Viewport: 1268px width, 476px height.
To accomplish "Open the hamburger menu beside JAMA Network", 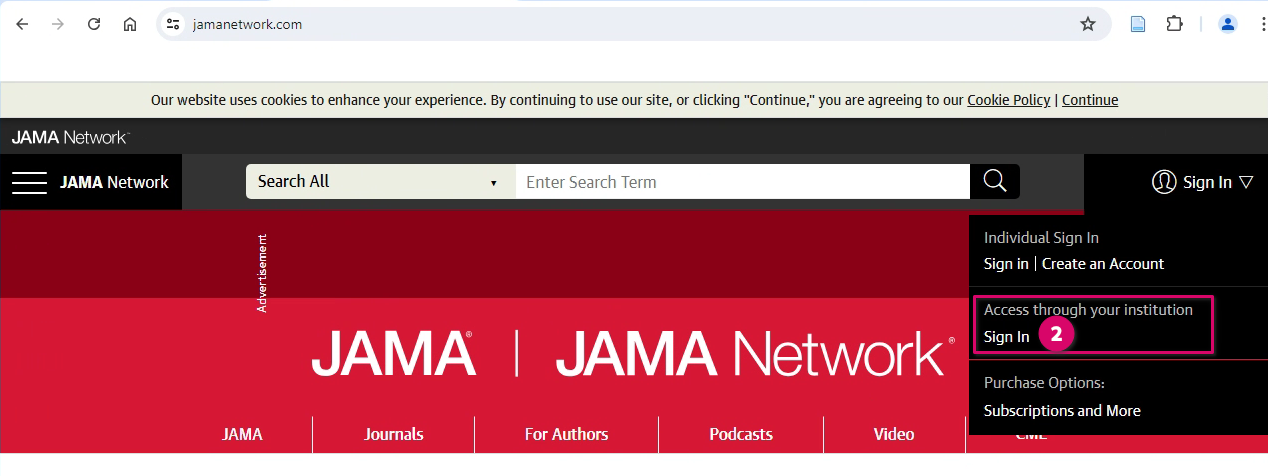I will coord(29,182).
